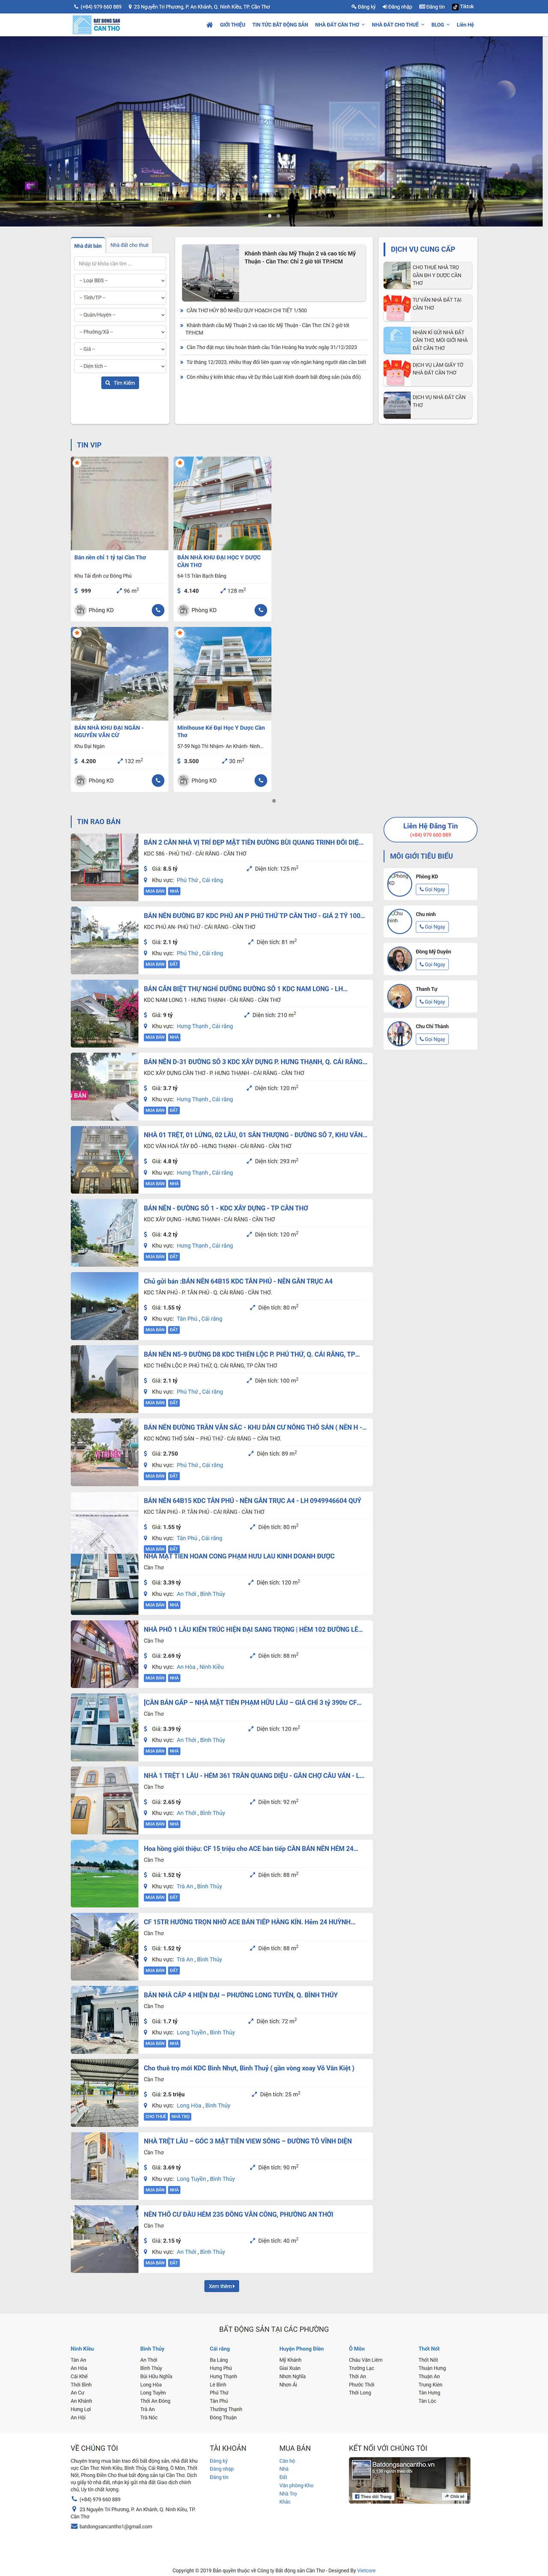The height and width of the screenshot is (2576, 548).
Task: Click the call icon on 'Minihouse Kế Đại Học Y Dược' card
Action: [x=261, y=780]
